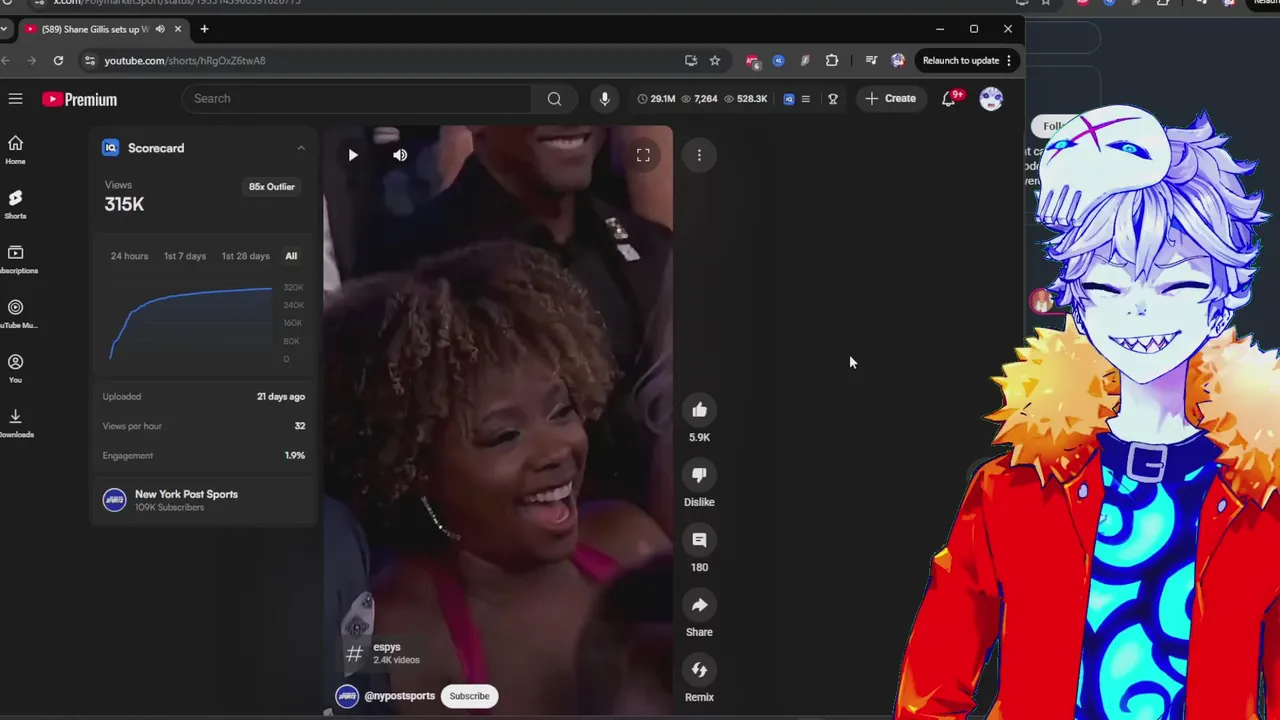
Task: Click the trophy icon in the toolbar
Action: 832,99
